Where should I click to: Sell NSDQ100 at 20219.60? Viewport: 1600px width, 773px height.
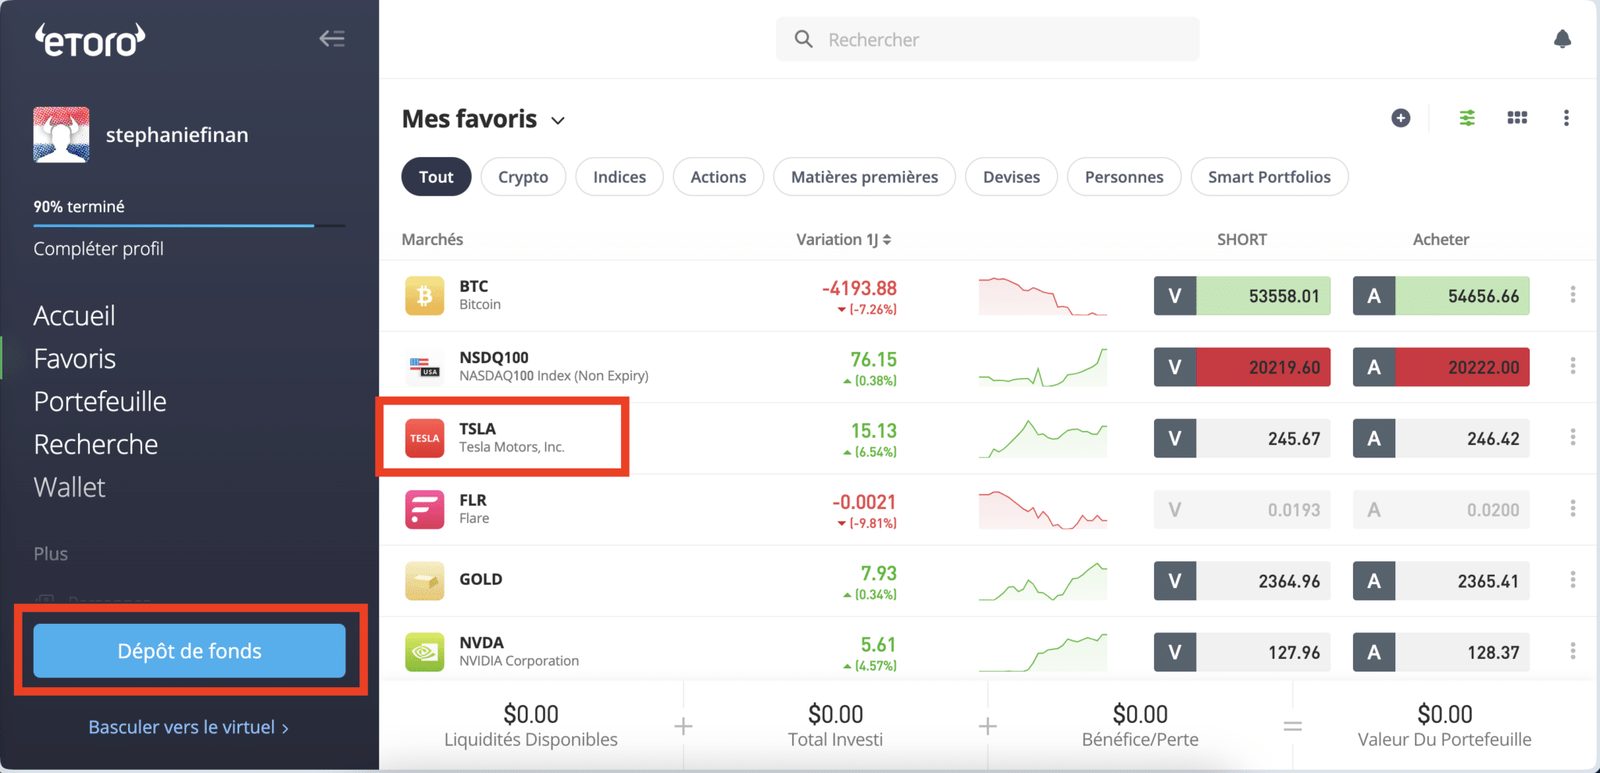1242,367
